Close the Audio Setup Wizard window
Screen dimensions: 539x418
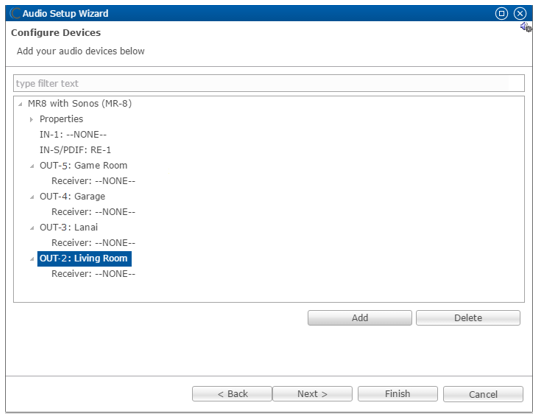520,13
